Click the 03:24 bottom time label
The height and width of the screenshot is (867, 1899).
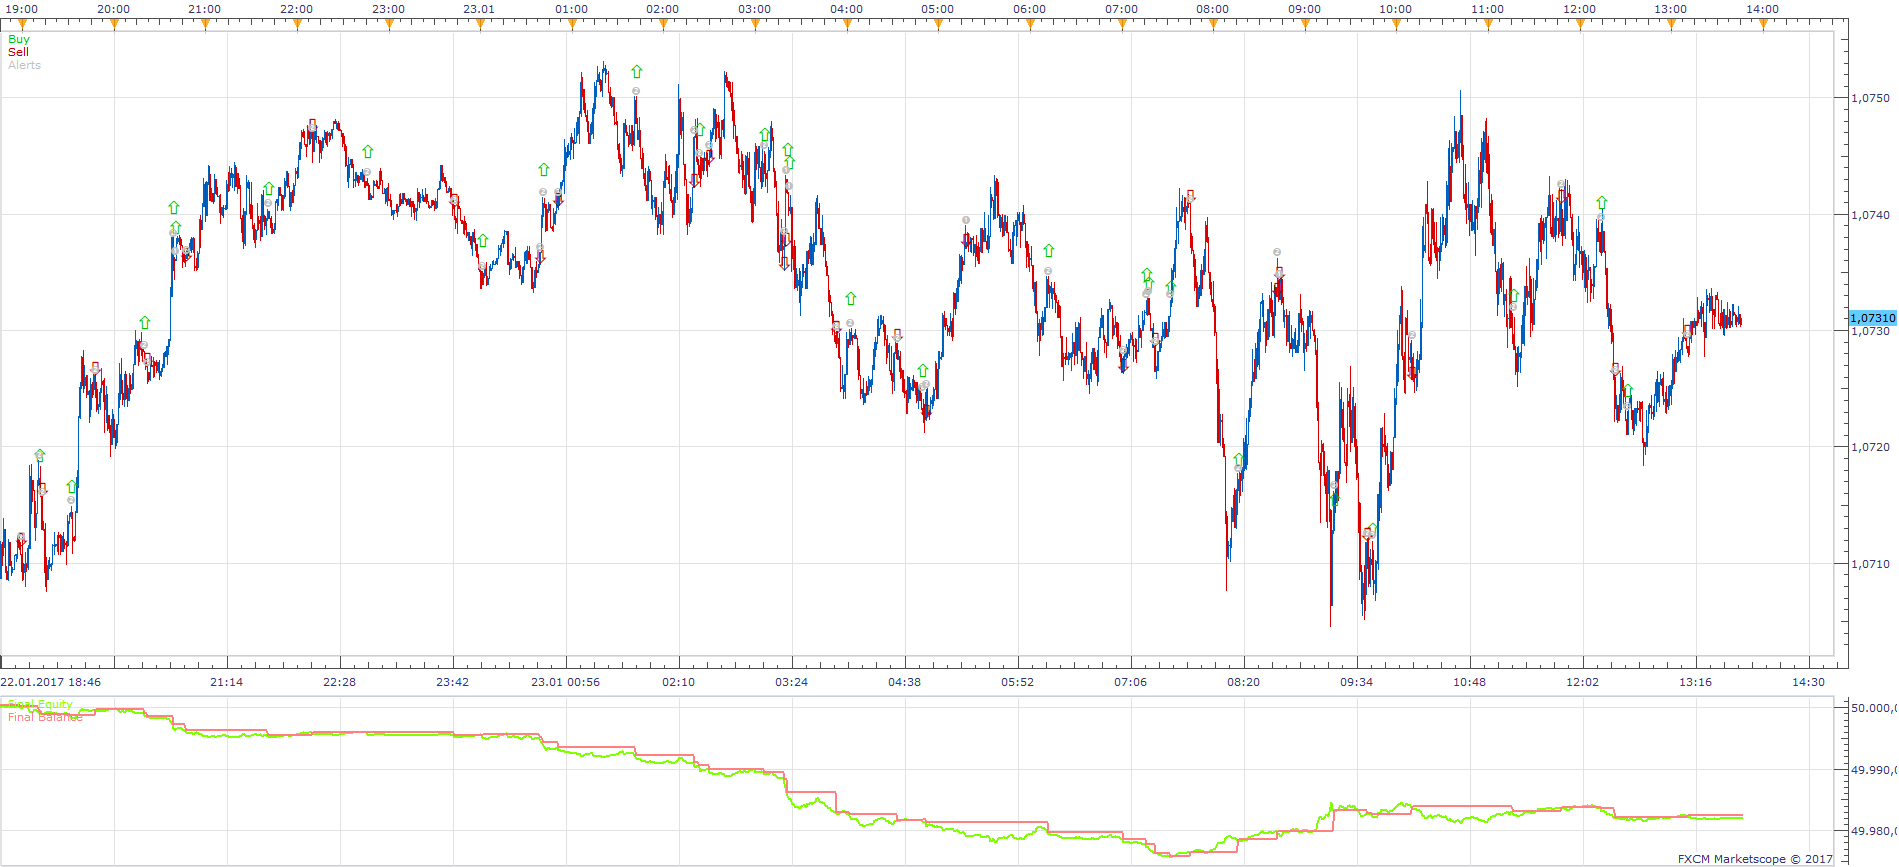792,682
